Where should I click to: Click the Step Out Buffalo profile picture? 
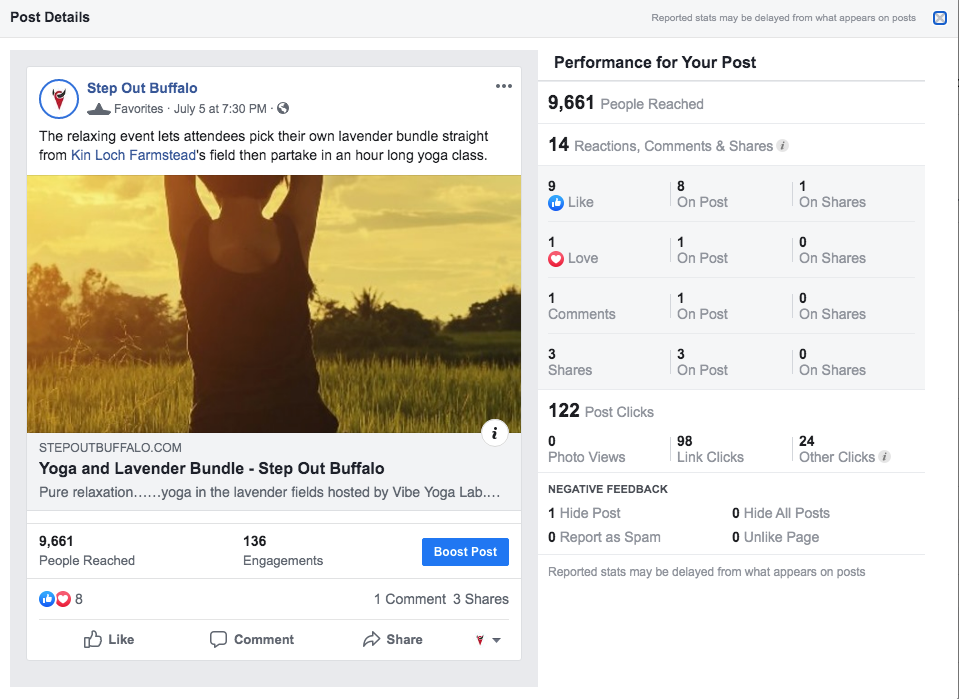[59, 98]
